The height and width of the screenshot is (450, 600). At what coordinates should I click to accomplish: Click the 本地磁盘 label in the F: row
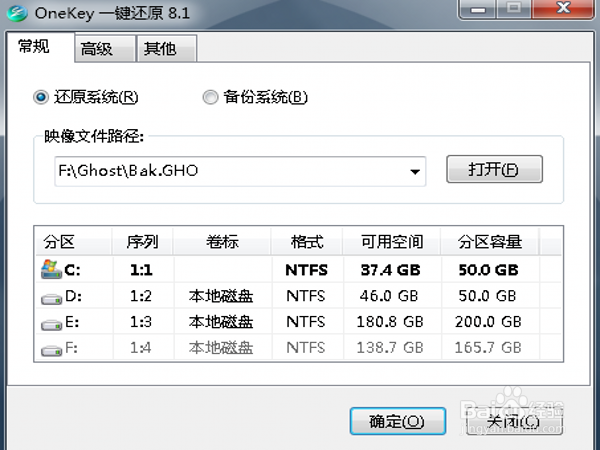[x=221, y=347]
